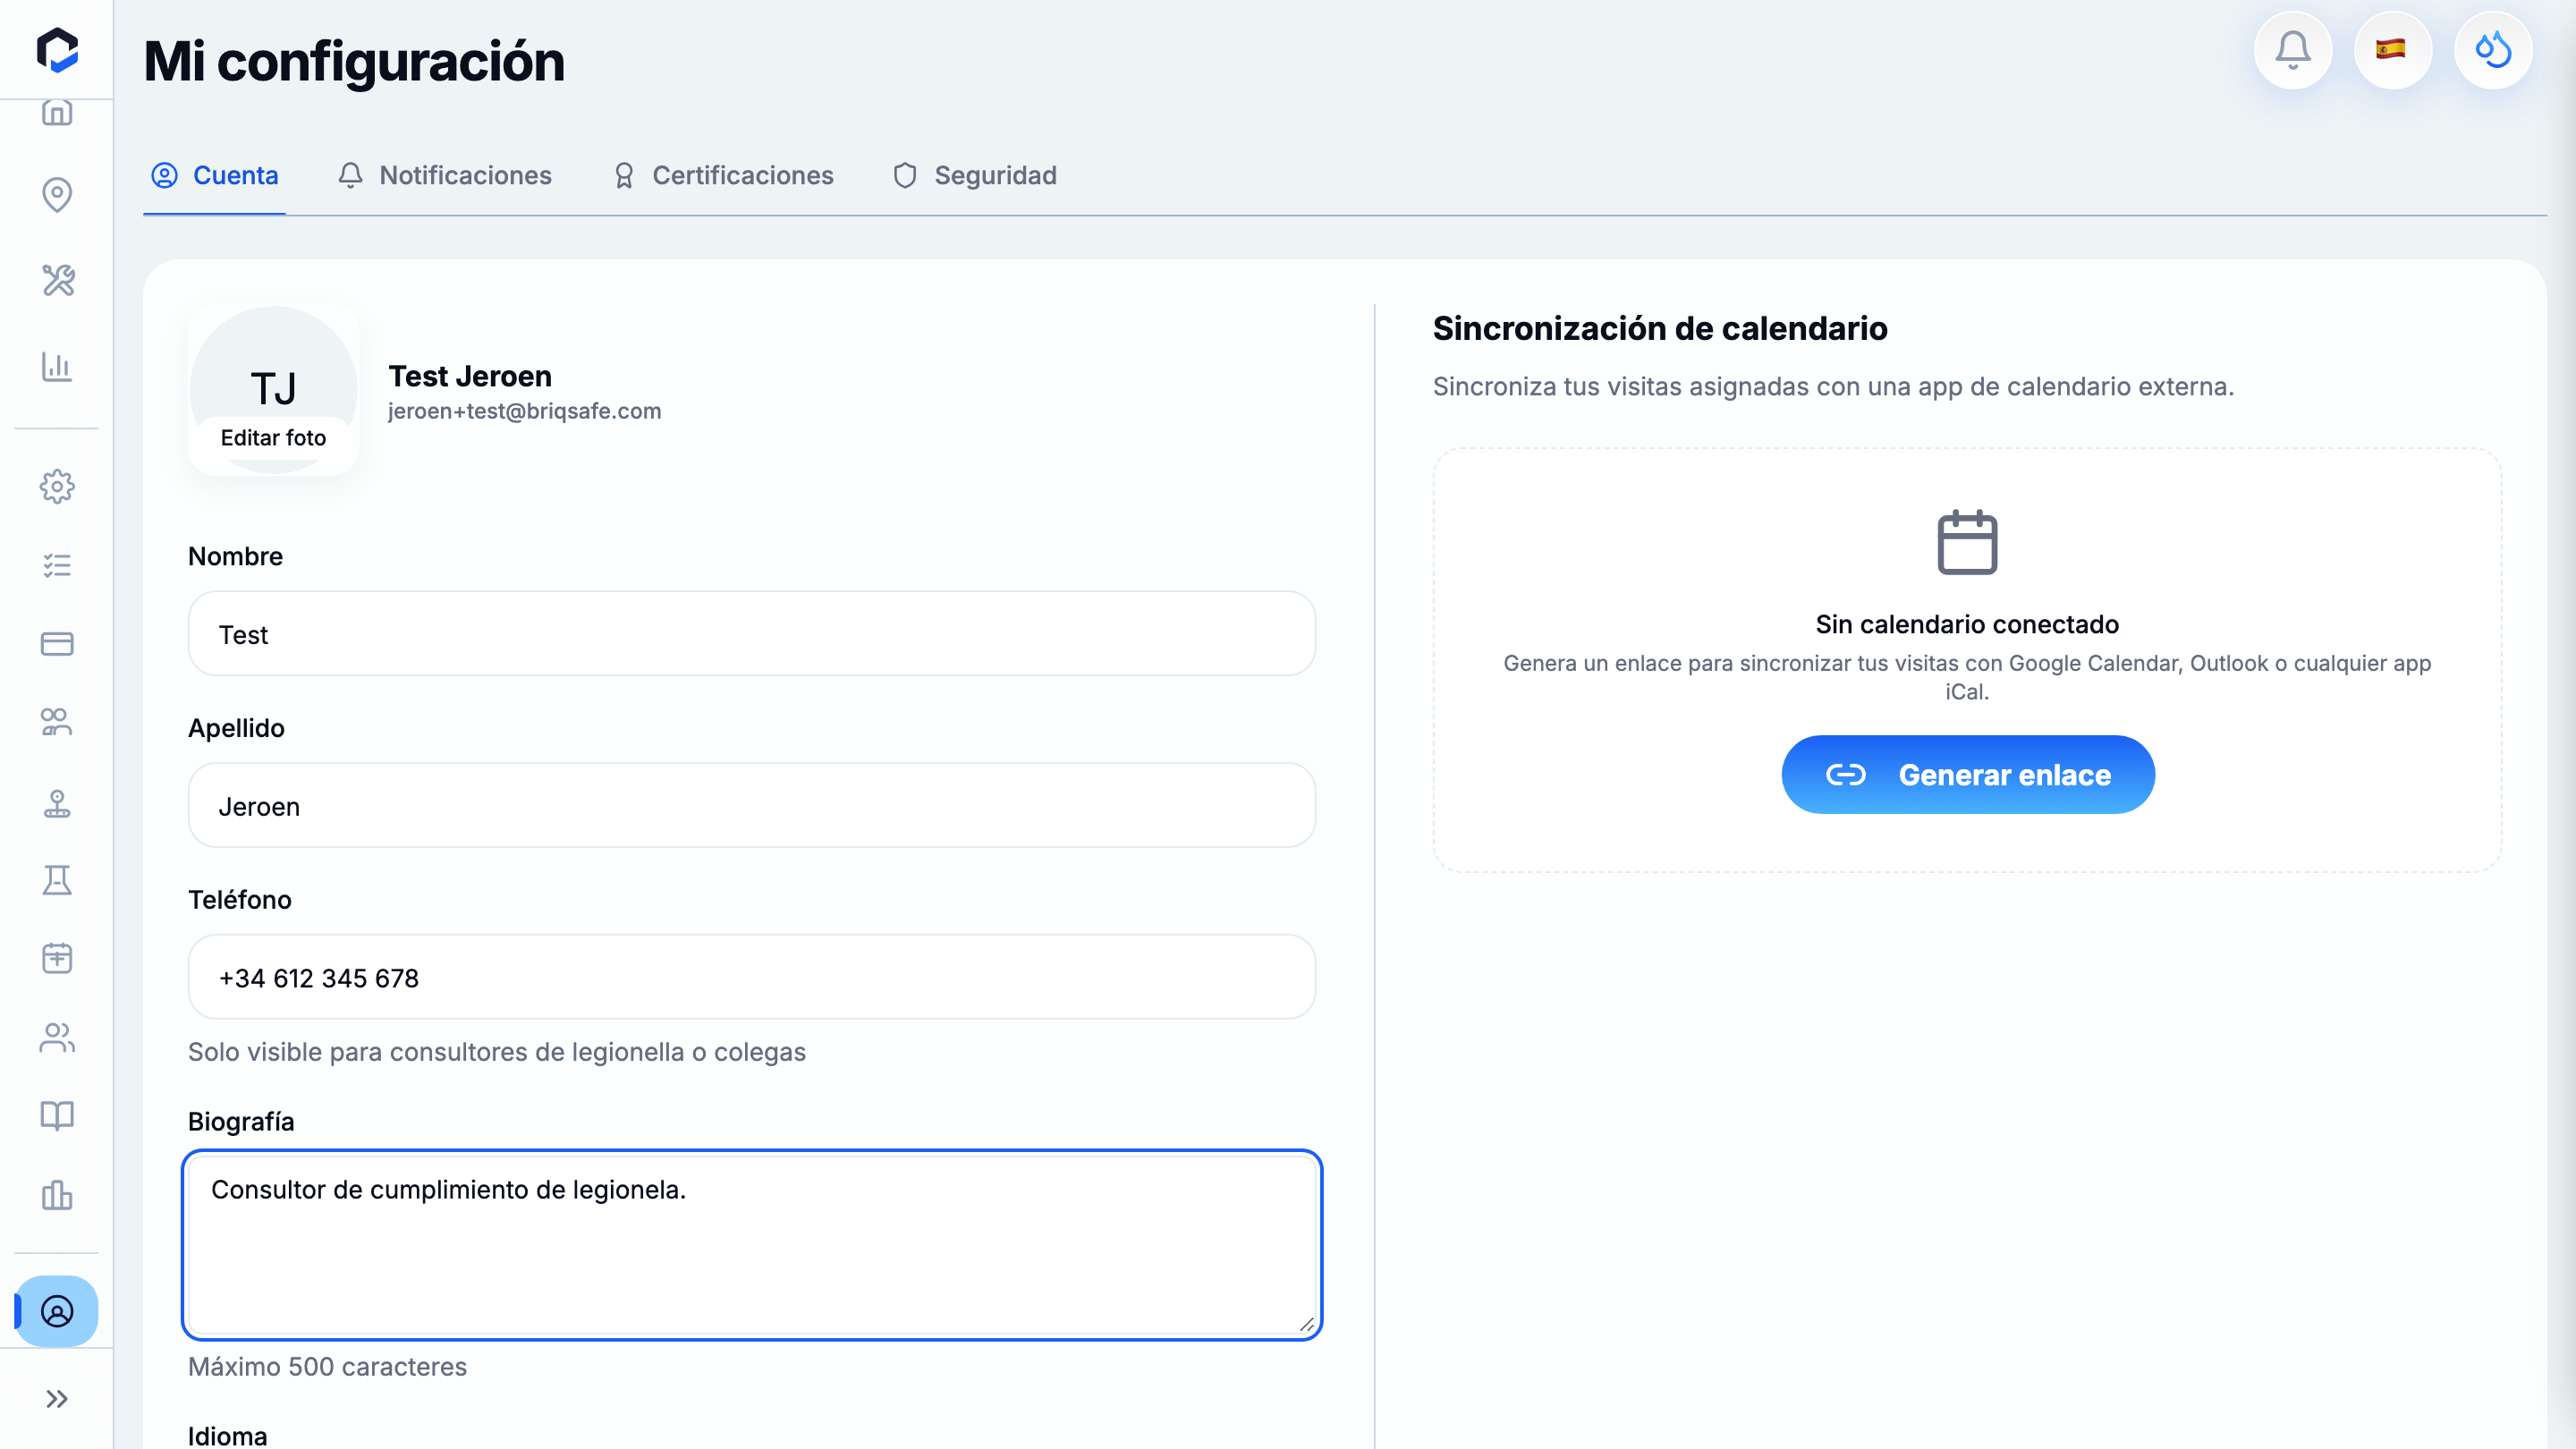Image resolution: width=2576 pixels, height=1449 pixels.
Task: Click the Biografía textarea resize handle
Action: click(1306, 1324)
